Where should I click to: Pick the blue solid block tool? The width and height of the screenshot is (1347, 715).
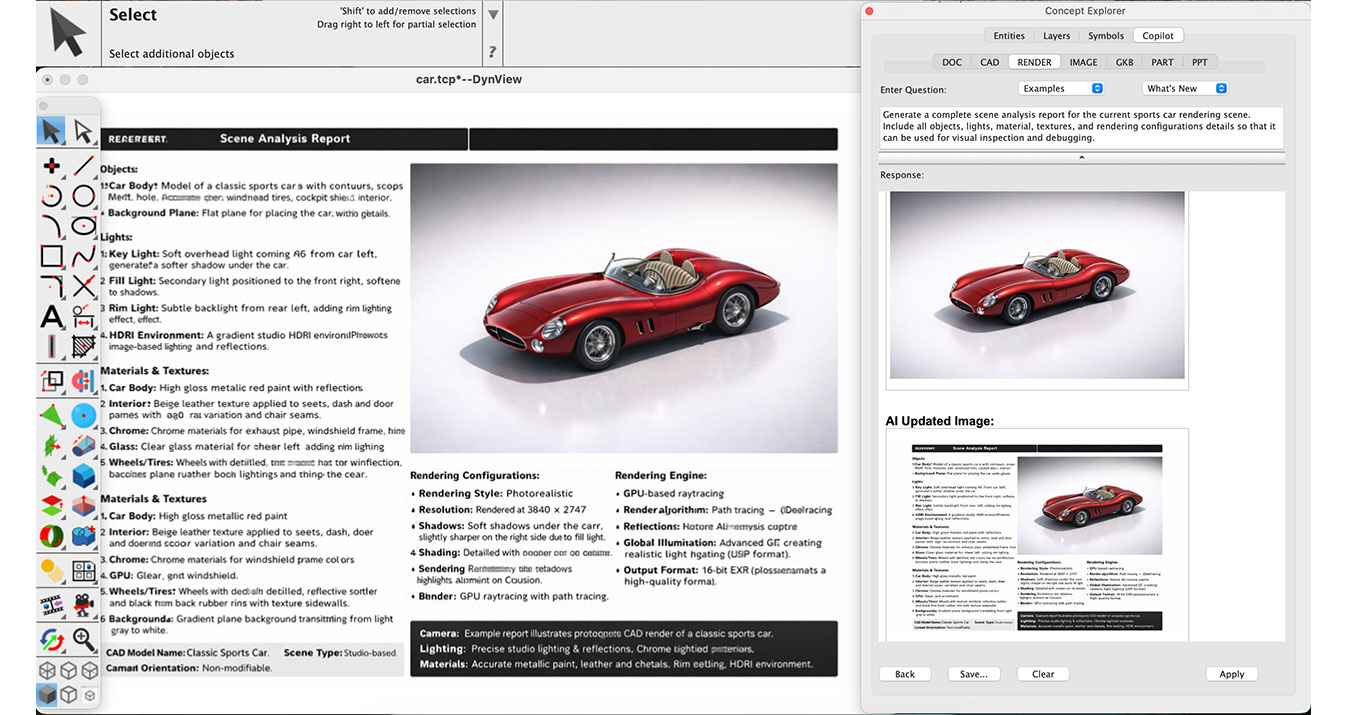click(83, 475)
